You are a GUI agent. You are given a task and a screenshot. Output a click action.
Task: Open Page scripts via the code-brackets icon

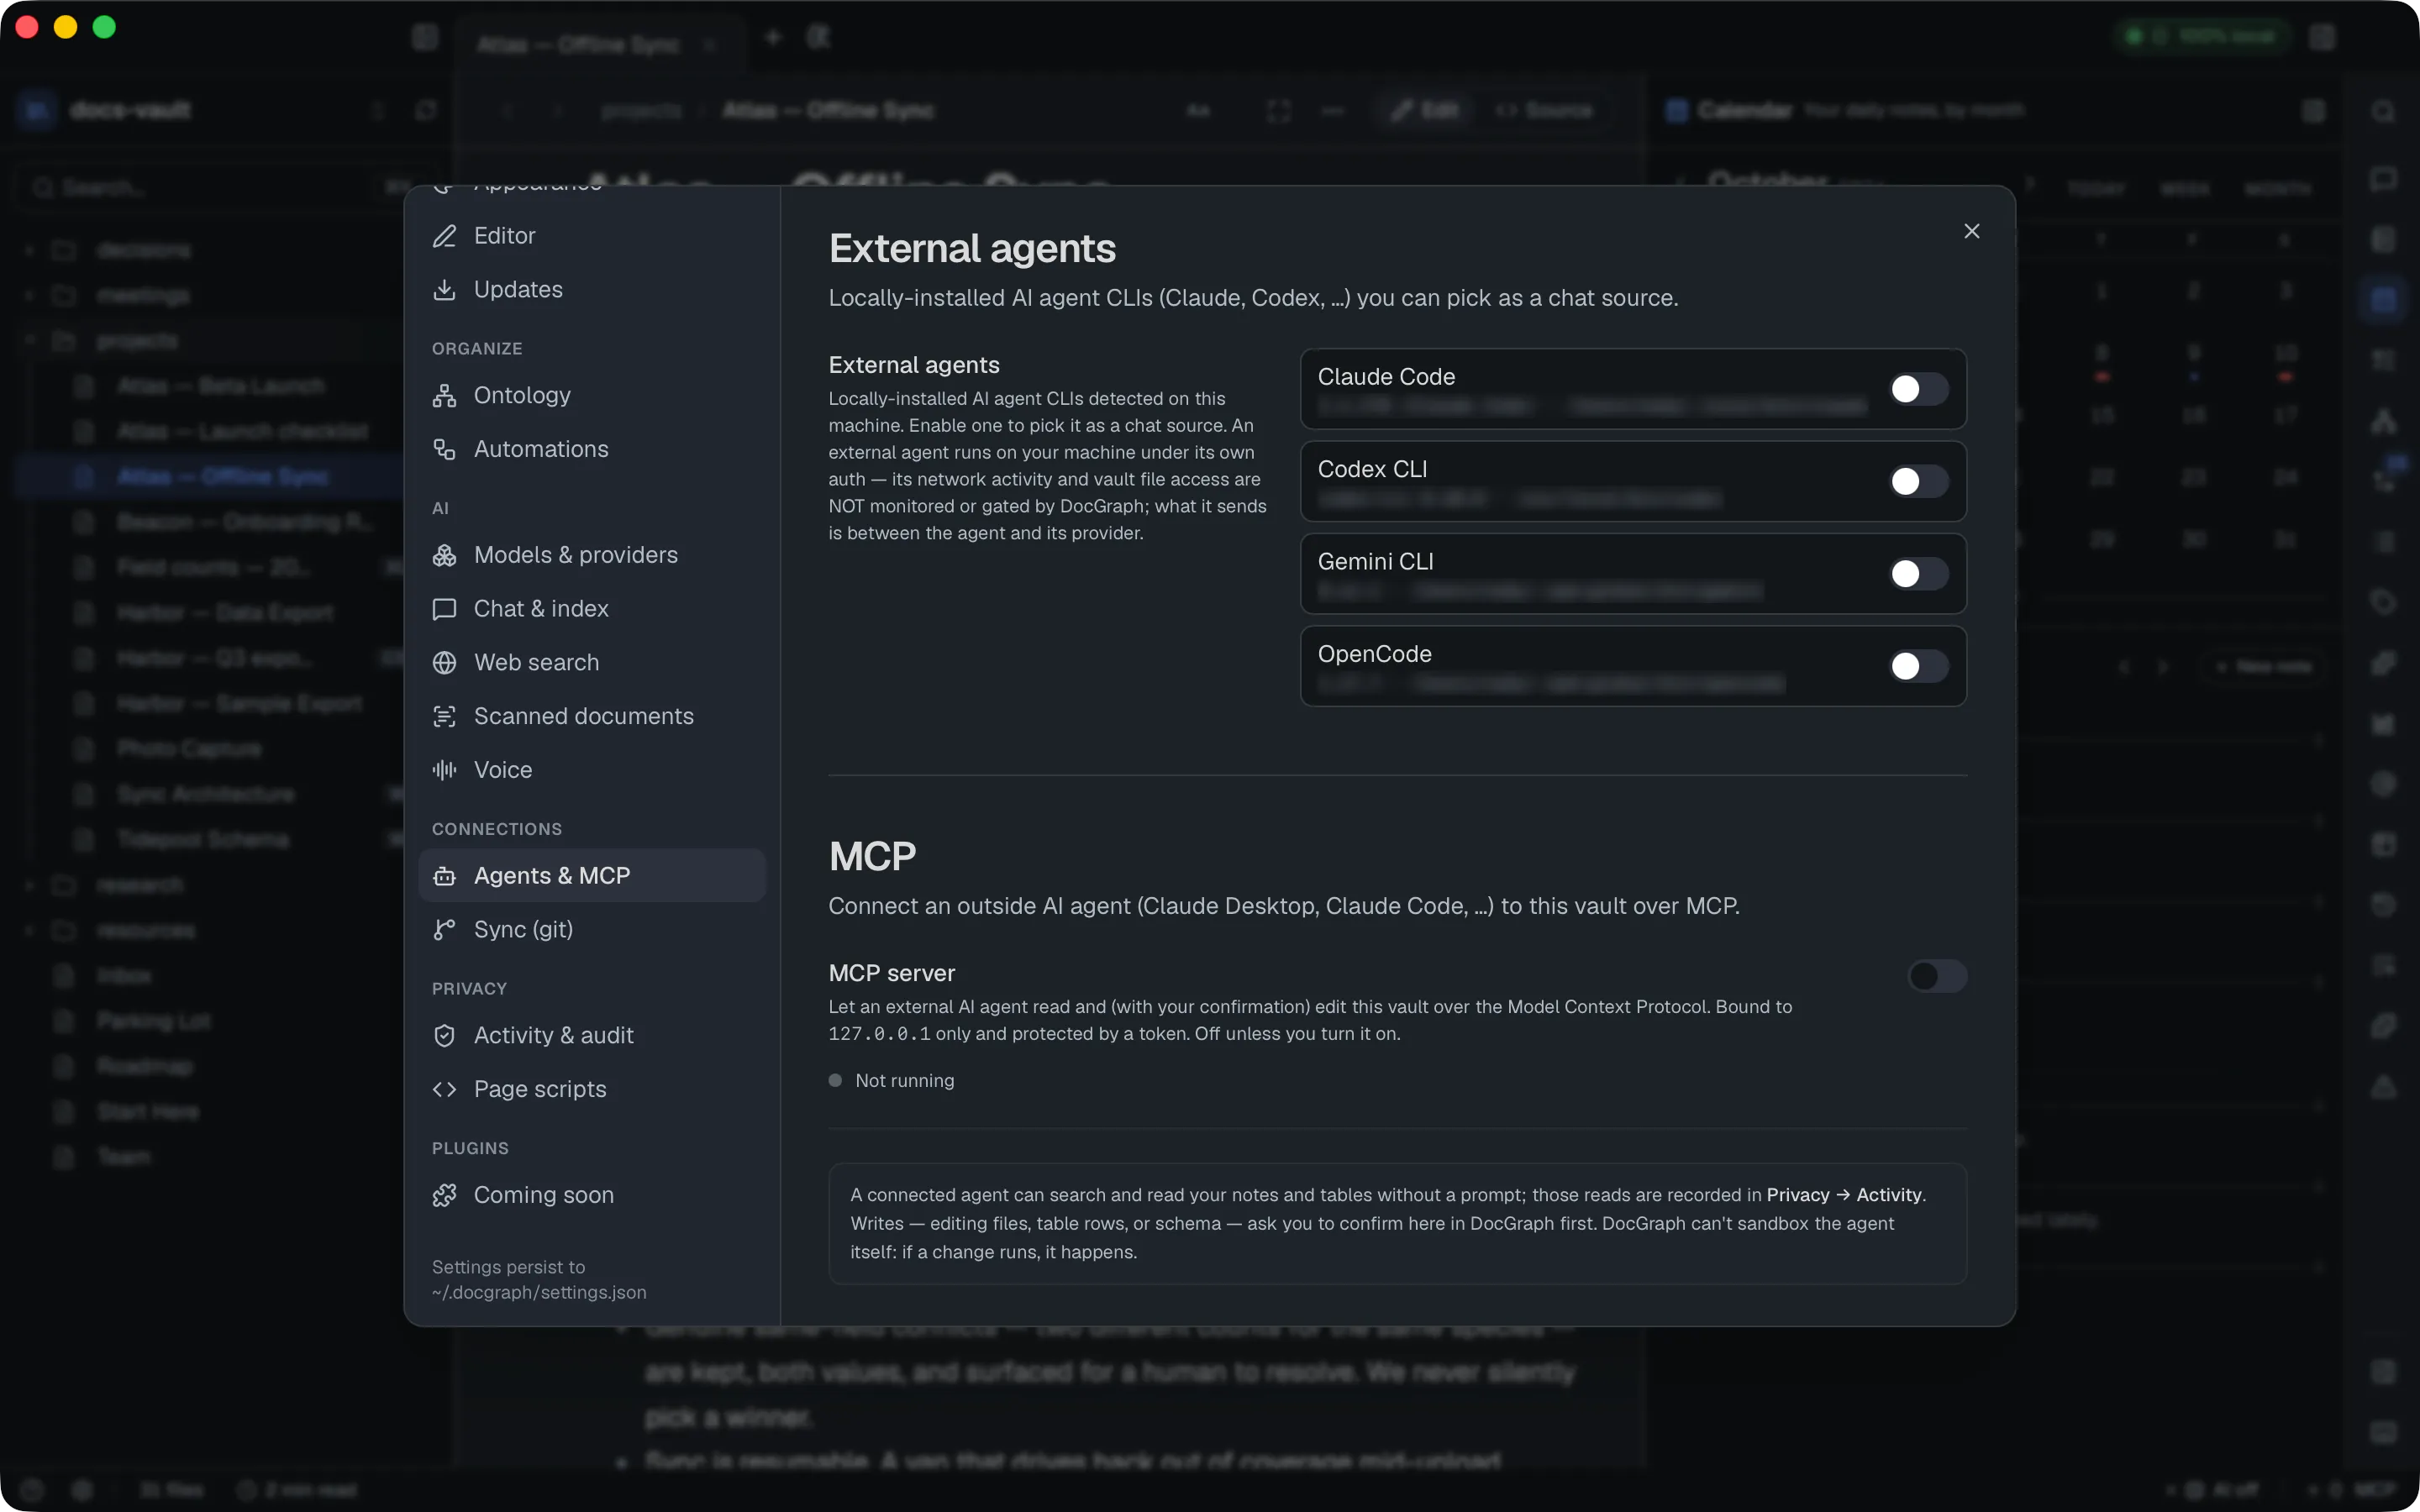(x=444, y=1090)
